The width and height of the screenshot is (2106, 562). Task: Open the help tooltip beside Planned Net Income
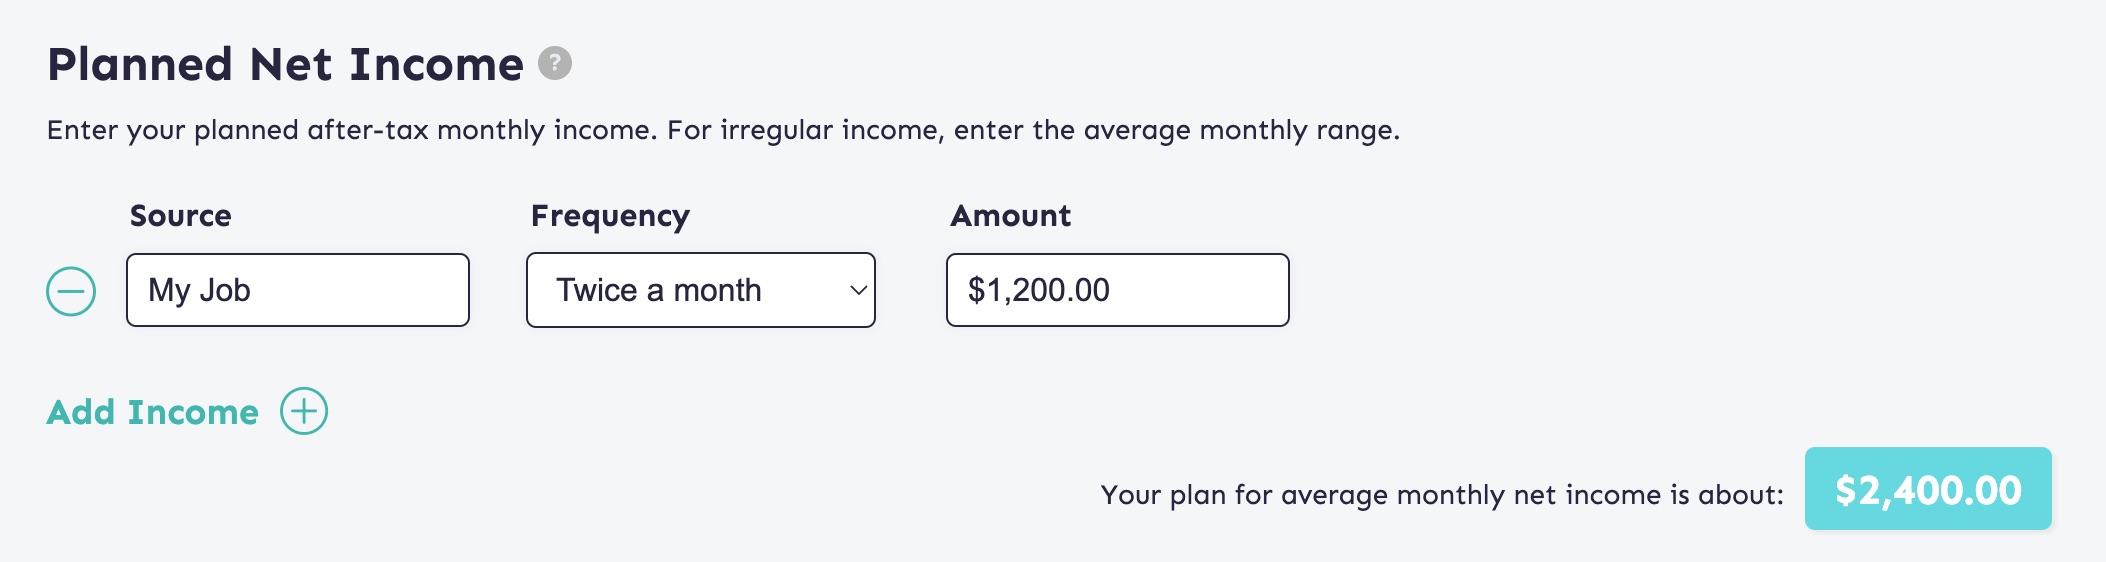coord(555,63)
